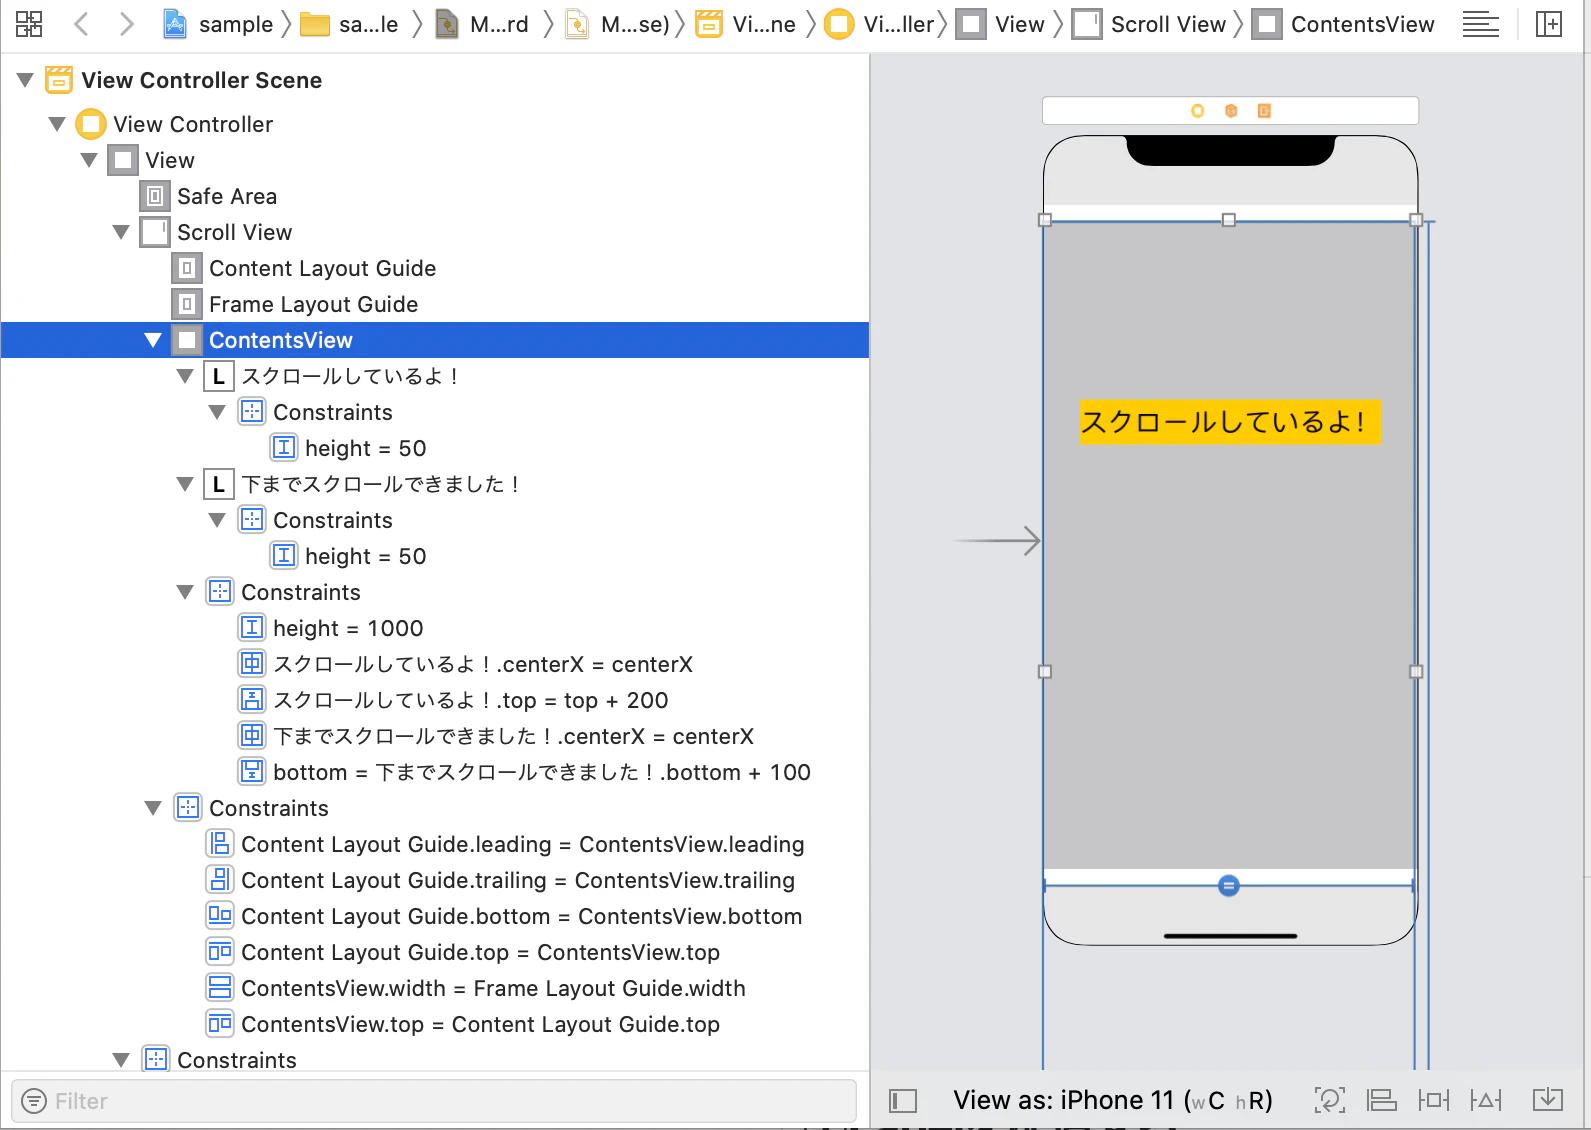Image resolution: width=1591 pixels, height=1130 pixels.
Task: Click the First Responder icon in scene dock
Action: [1231, 111]
